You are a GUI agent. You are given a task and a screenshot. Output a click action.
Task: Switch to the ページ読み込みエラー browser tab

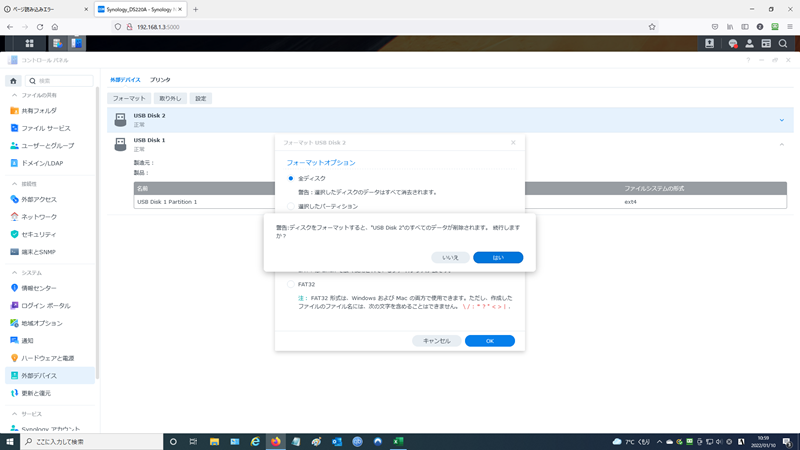point(46,9)
